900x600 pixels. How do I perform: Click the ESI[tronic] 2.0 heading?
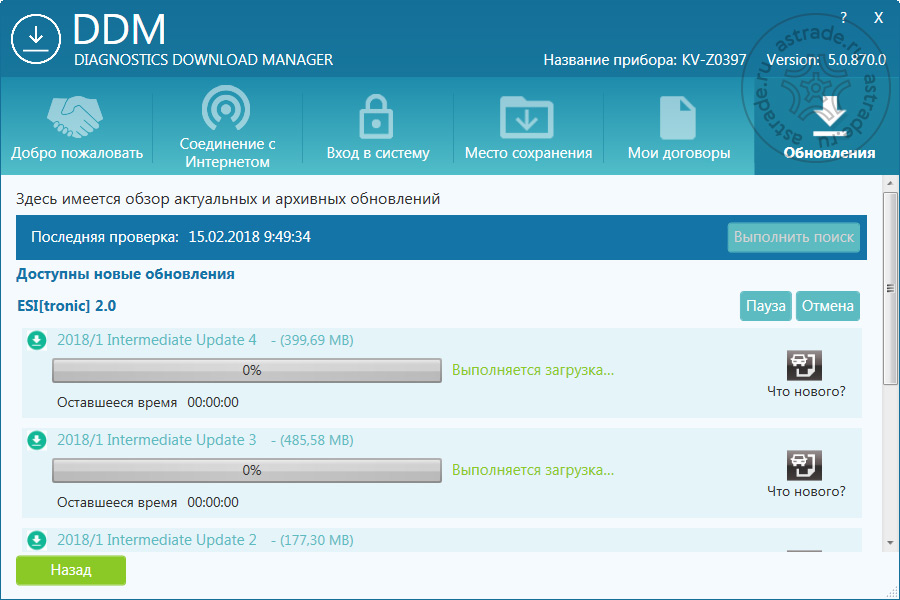tap(67, 305)
